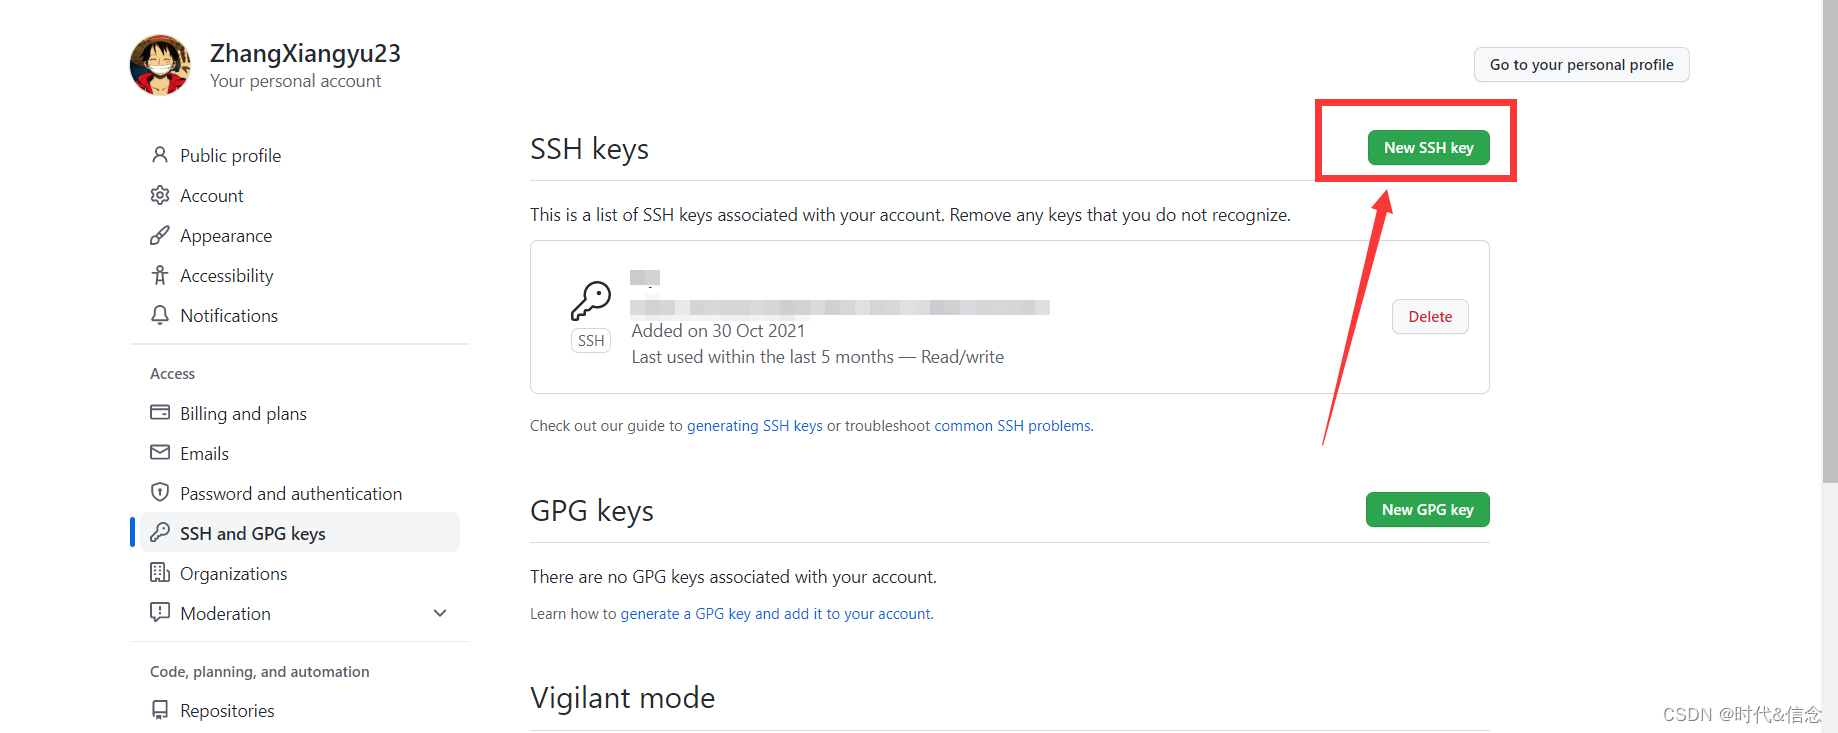Click the Emails envelope icon

coord(159,453)
